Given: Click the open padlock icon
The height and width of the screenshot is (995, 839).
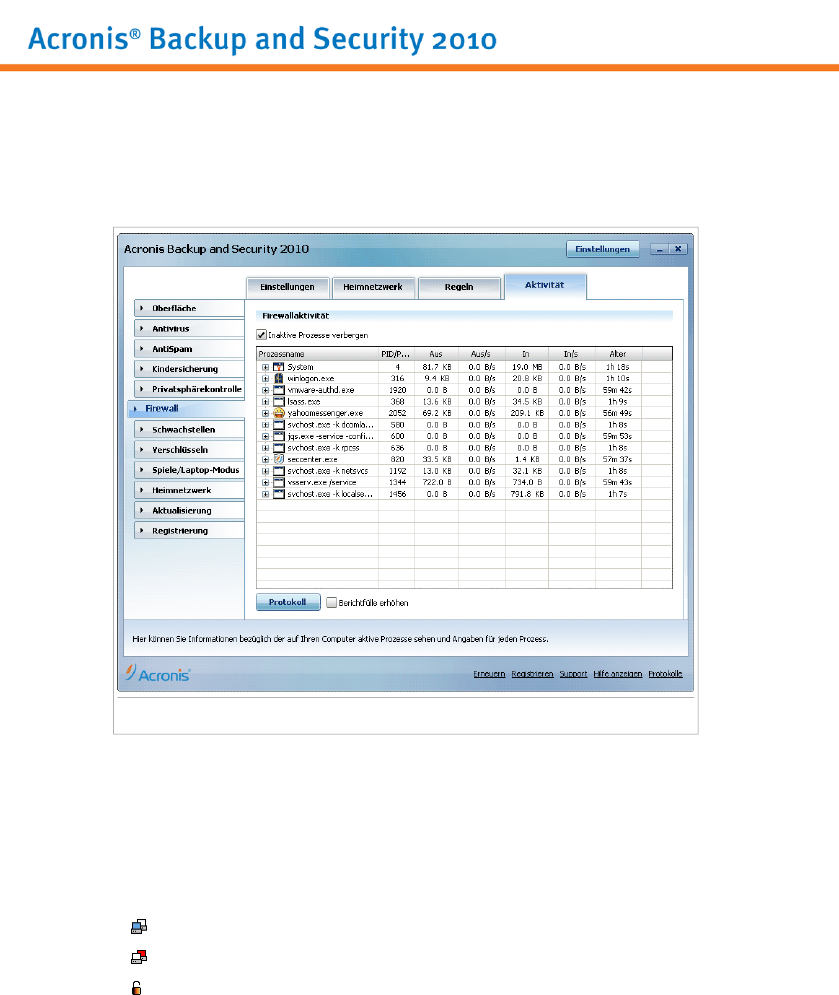Looking at the screenshot, I should [136, 987].
